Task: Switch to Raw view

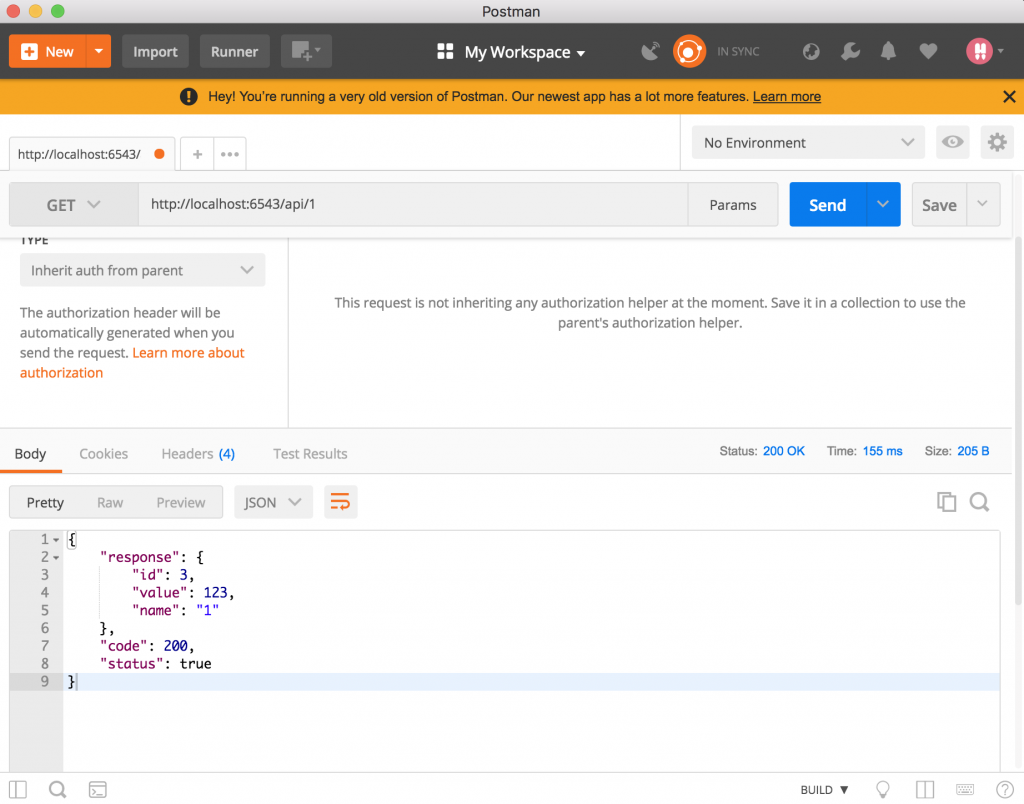Action: tap(110, 502)
